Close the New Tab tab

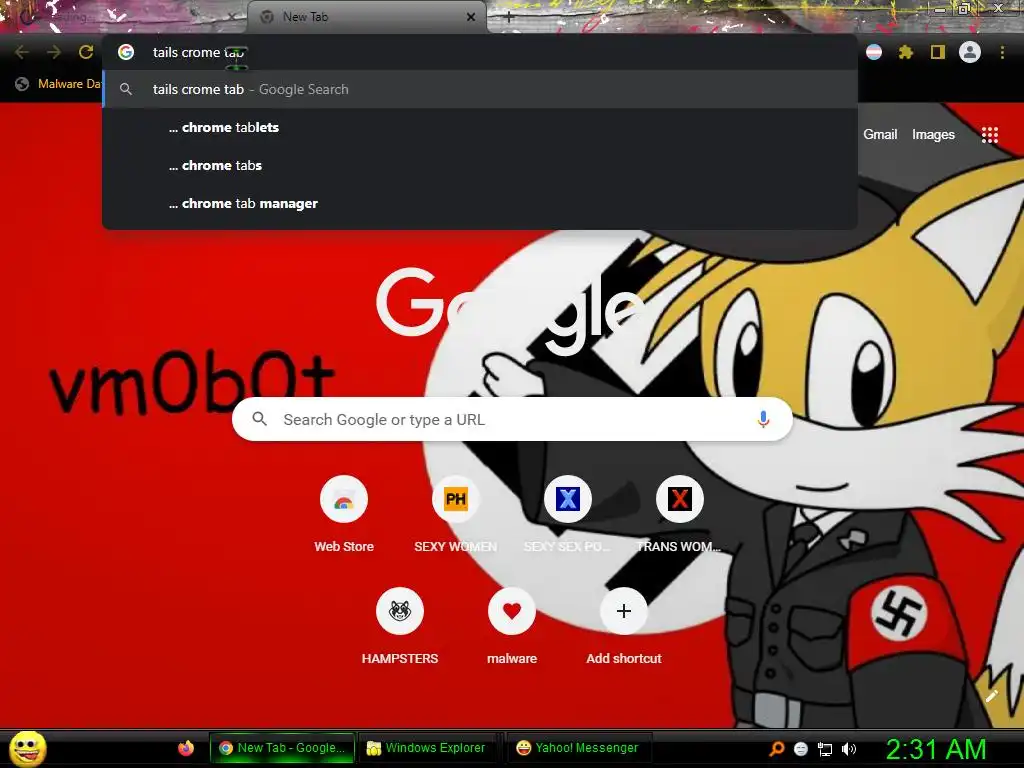pos(471,17)
